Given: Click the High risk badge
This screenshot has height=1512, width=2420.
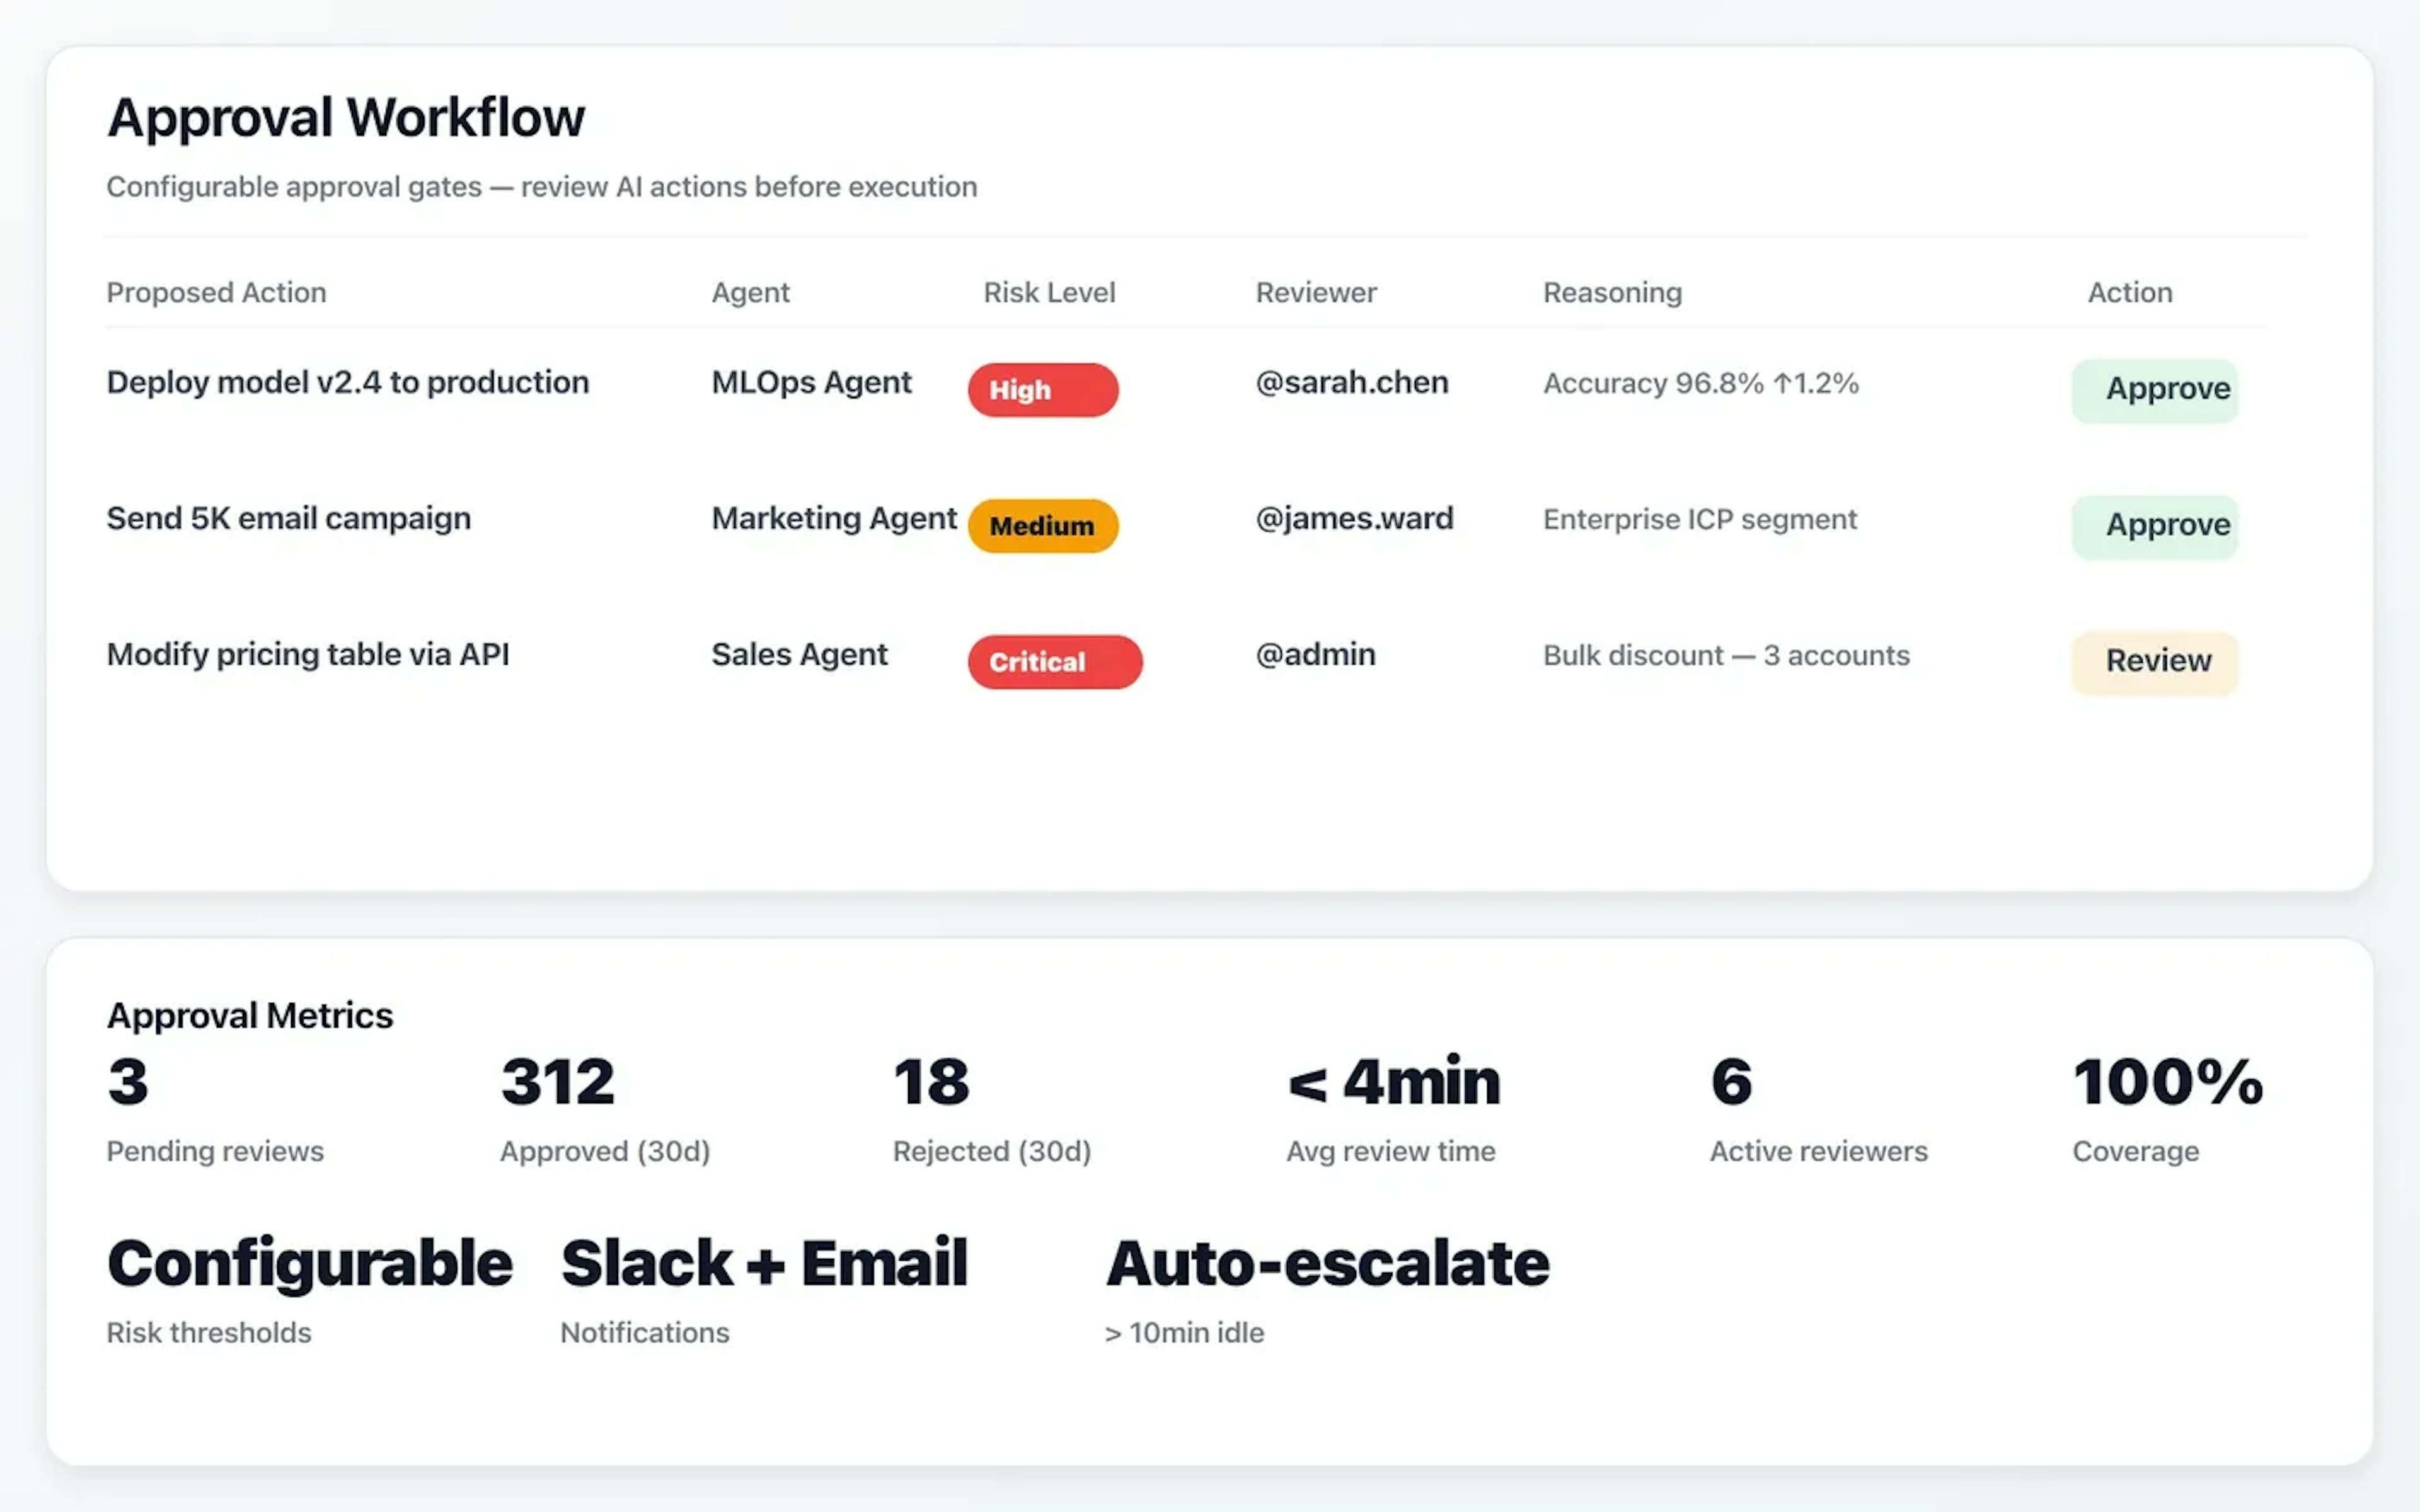Looking at the screenshot, I should (1042, 390).
